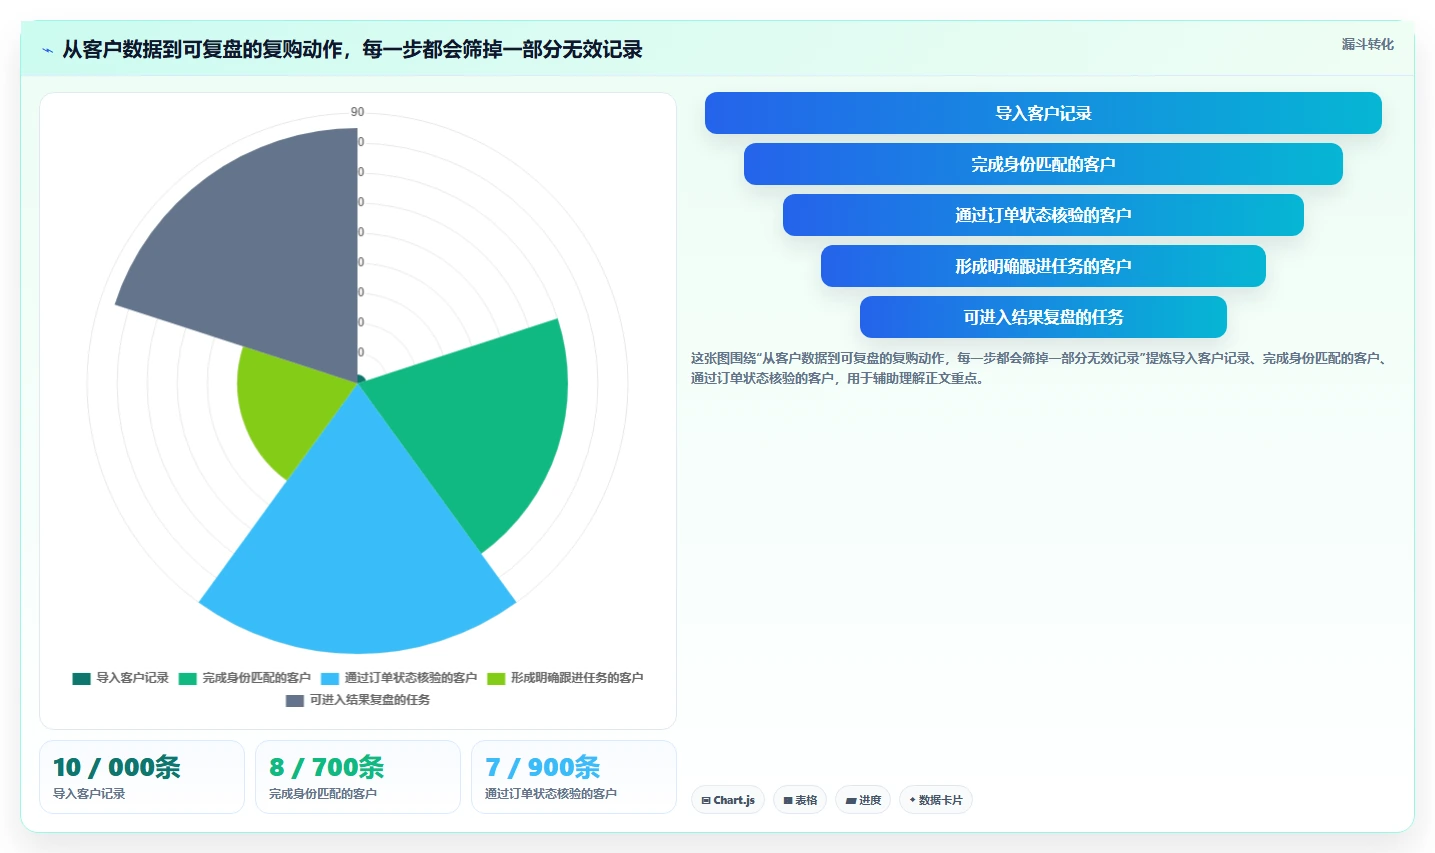
Task: Toggle 导入客户记录 legend swatch
Action: (x=81, y=678)
